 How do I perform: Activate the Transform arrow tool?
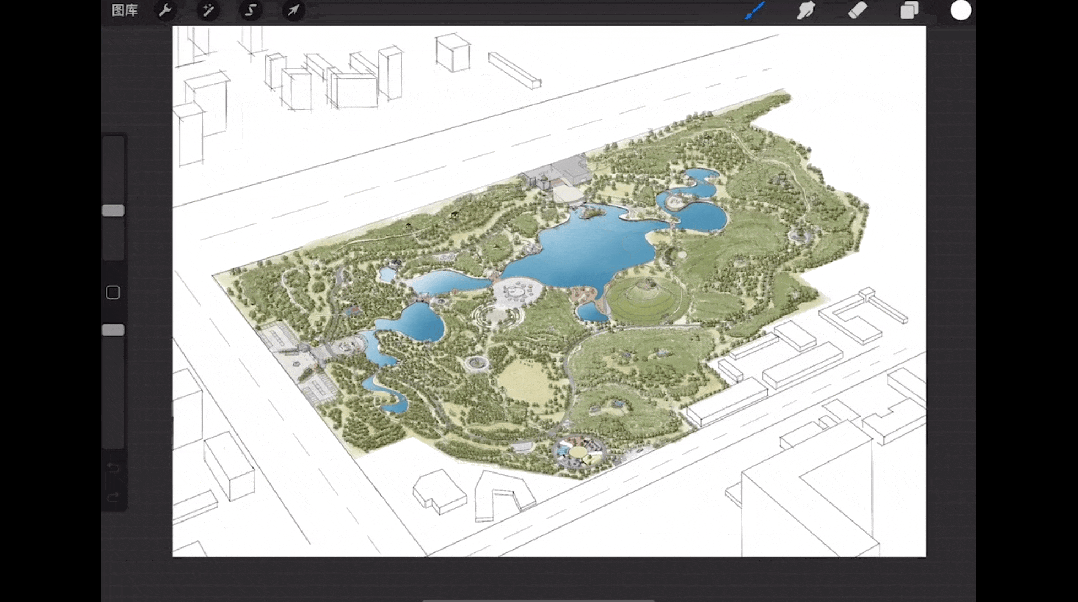(293, 11)
